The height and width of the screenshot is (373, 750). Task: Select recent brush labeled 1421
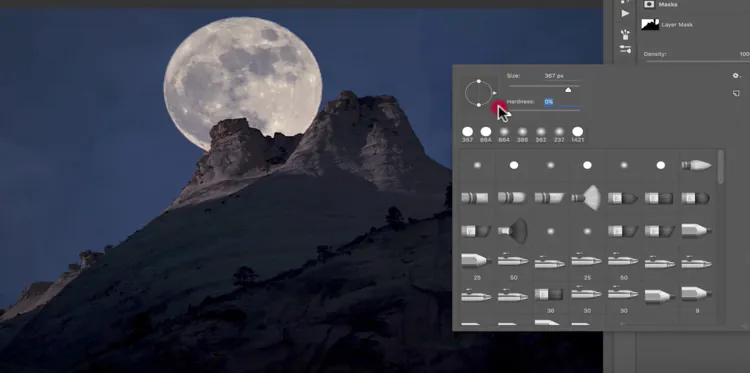click(577, 132)
